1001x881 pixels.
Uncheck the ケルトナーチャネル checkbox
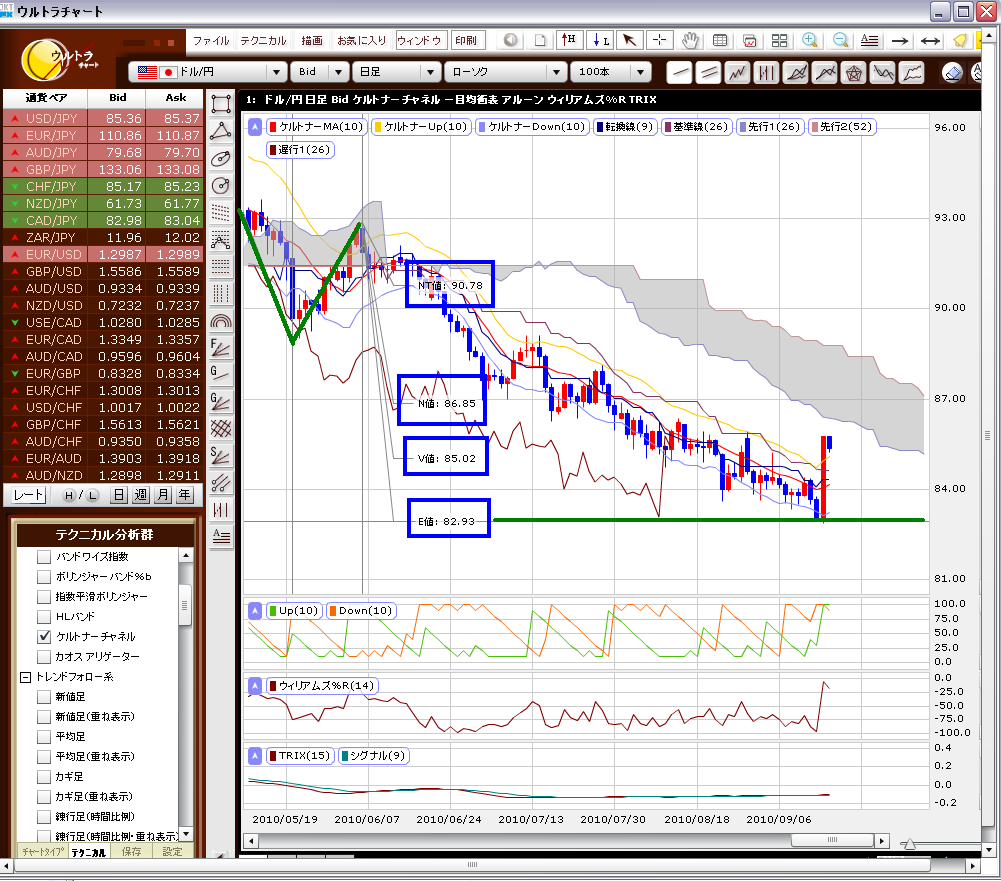44,636
